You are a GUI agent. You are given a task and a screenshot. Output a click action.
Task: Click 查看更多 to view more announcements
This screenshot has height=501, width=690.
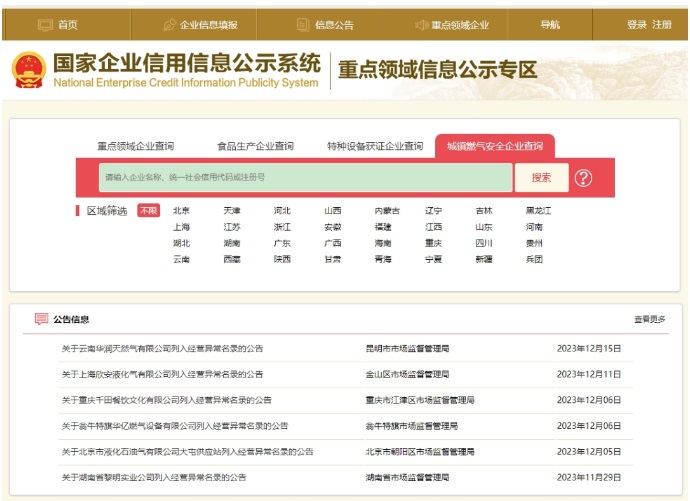pos(650,319)
